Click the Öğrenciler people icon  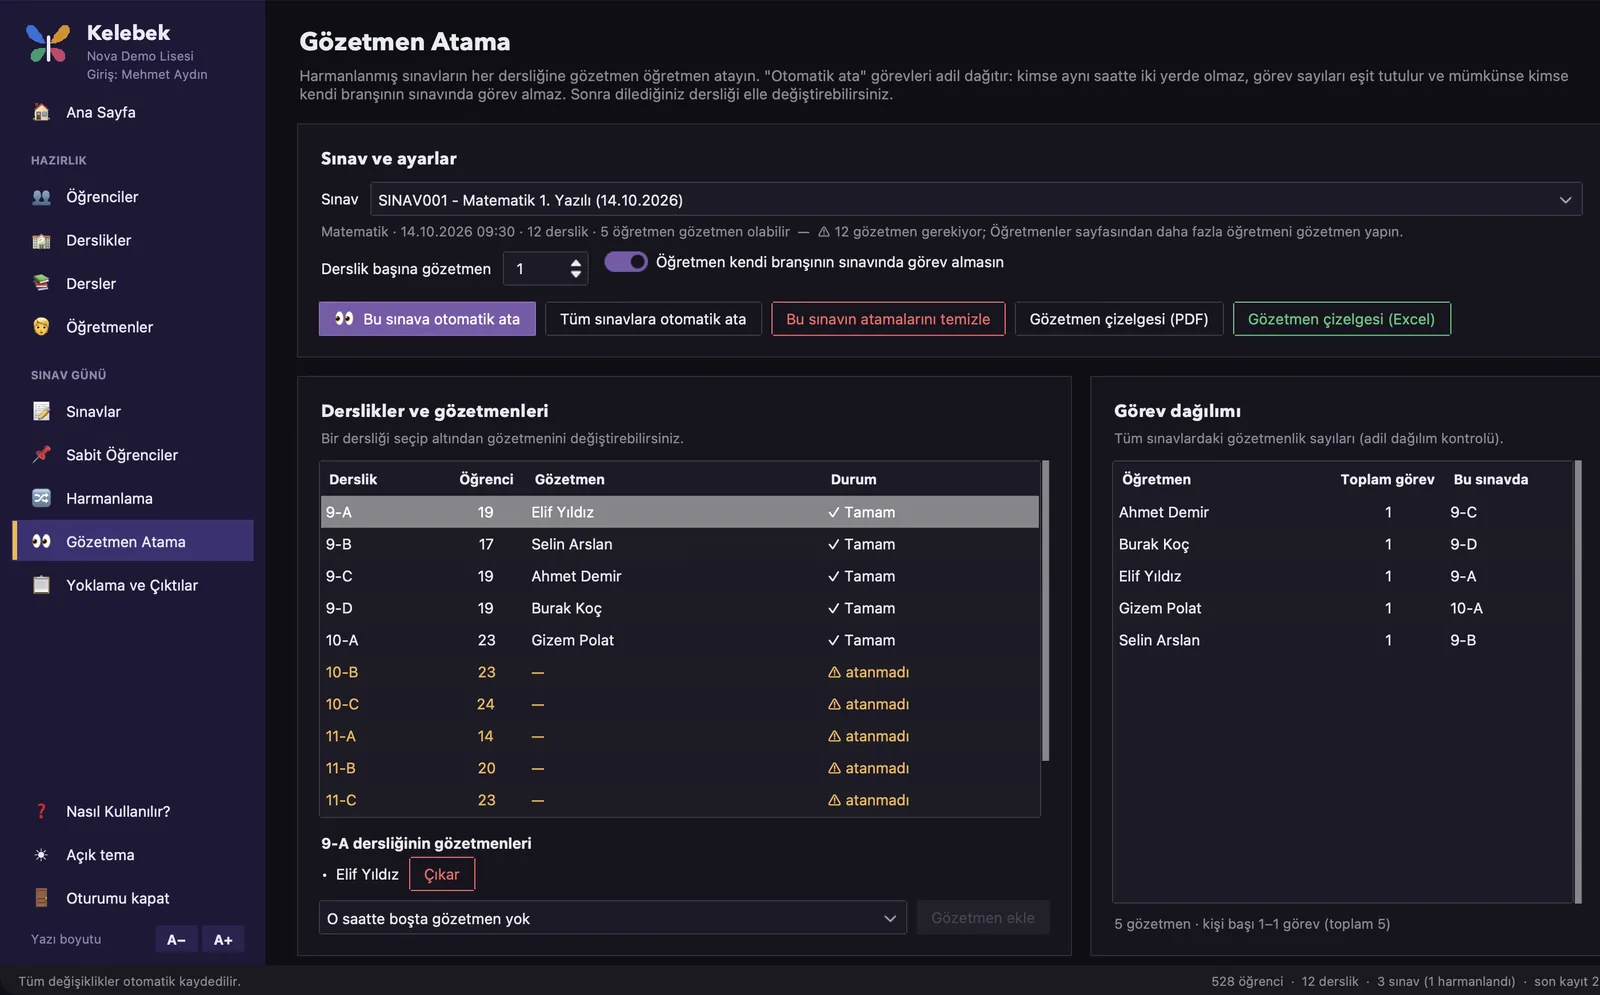tap(41, 197)
